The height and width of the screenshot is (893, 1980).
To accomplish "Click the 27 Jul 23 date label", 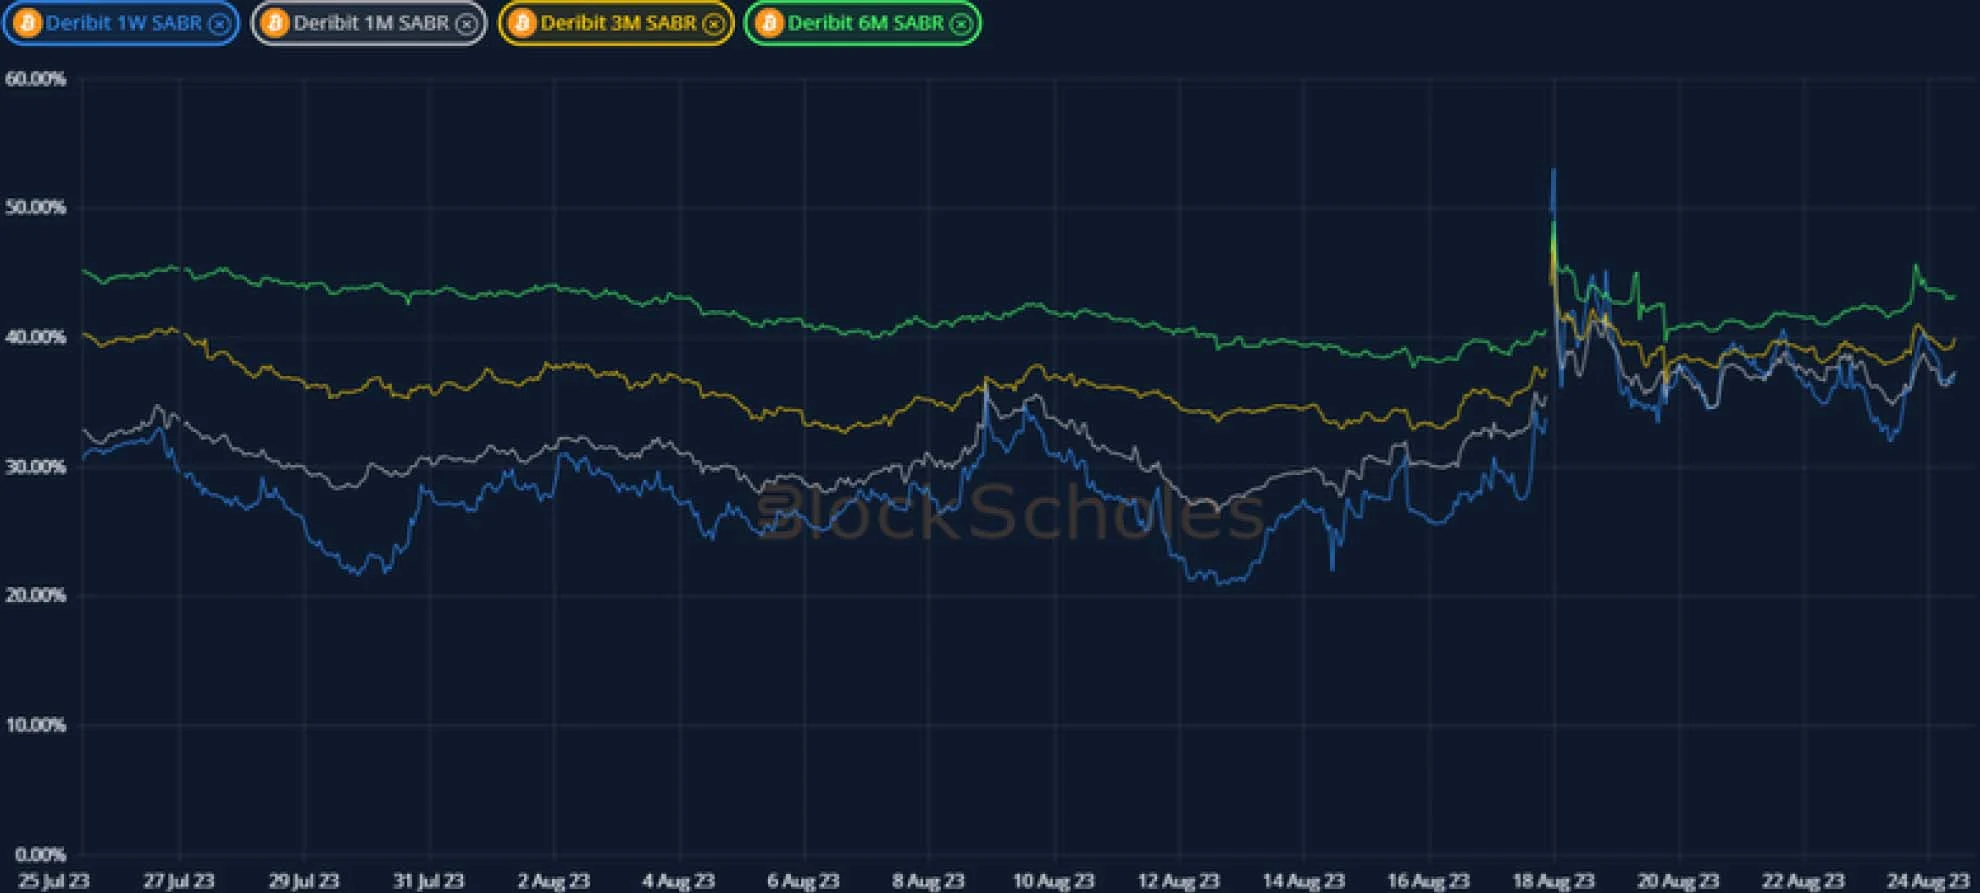I will 179,881.
